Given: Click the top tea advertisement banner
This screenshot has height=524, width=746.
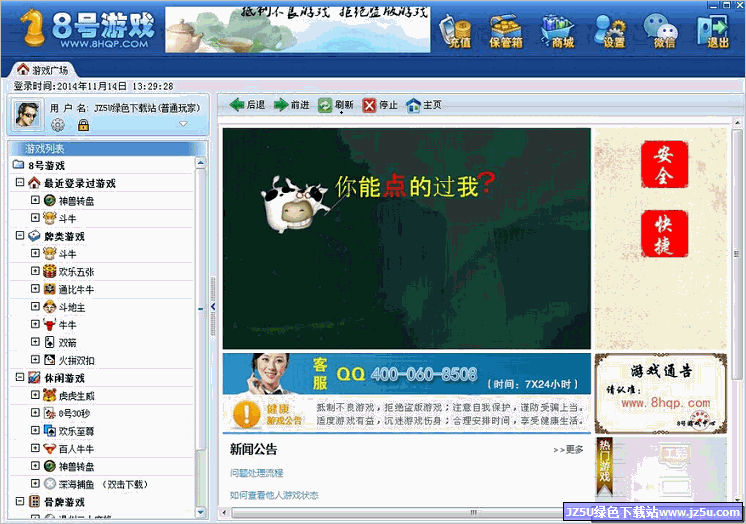Looking at the screenshot, I should [x=298, y=30].
